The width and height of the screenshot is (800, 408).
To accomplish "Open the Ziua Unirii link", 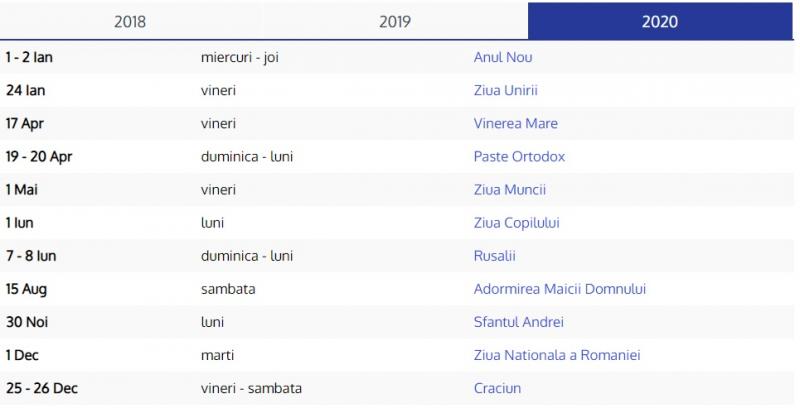I will click(506, 90).
